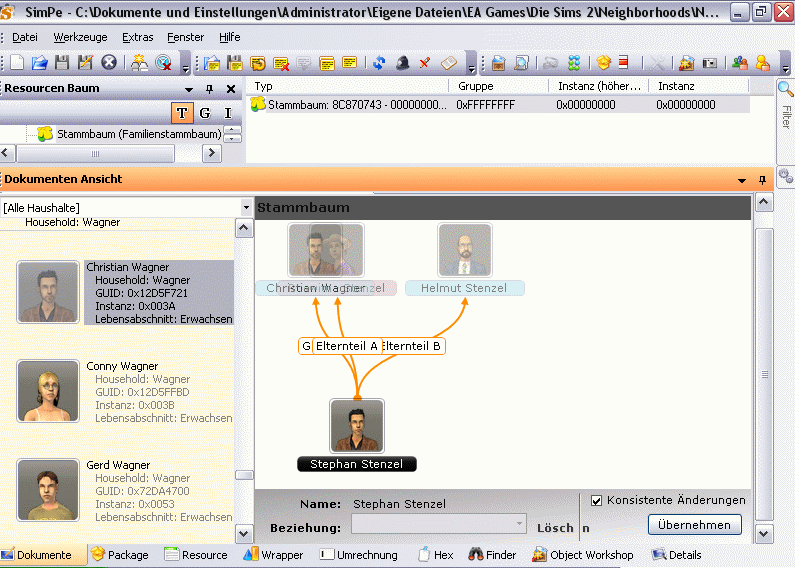Click the black X close-package toolbar icon
This screenshot has width=795, height=568.
click(x=108, y=63)
